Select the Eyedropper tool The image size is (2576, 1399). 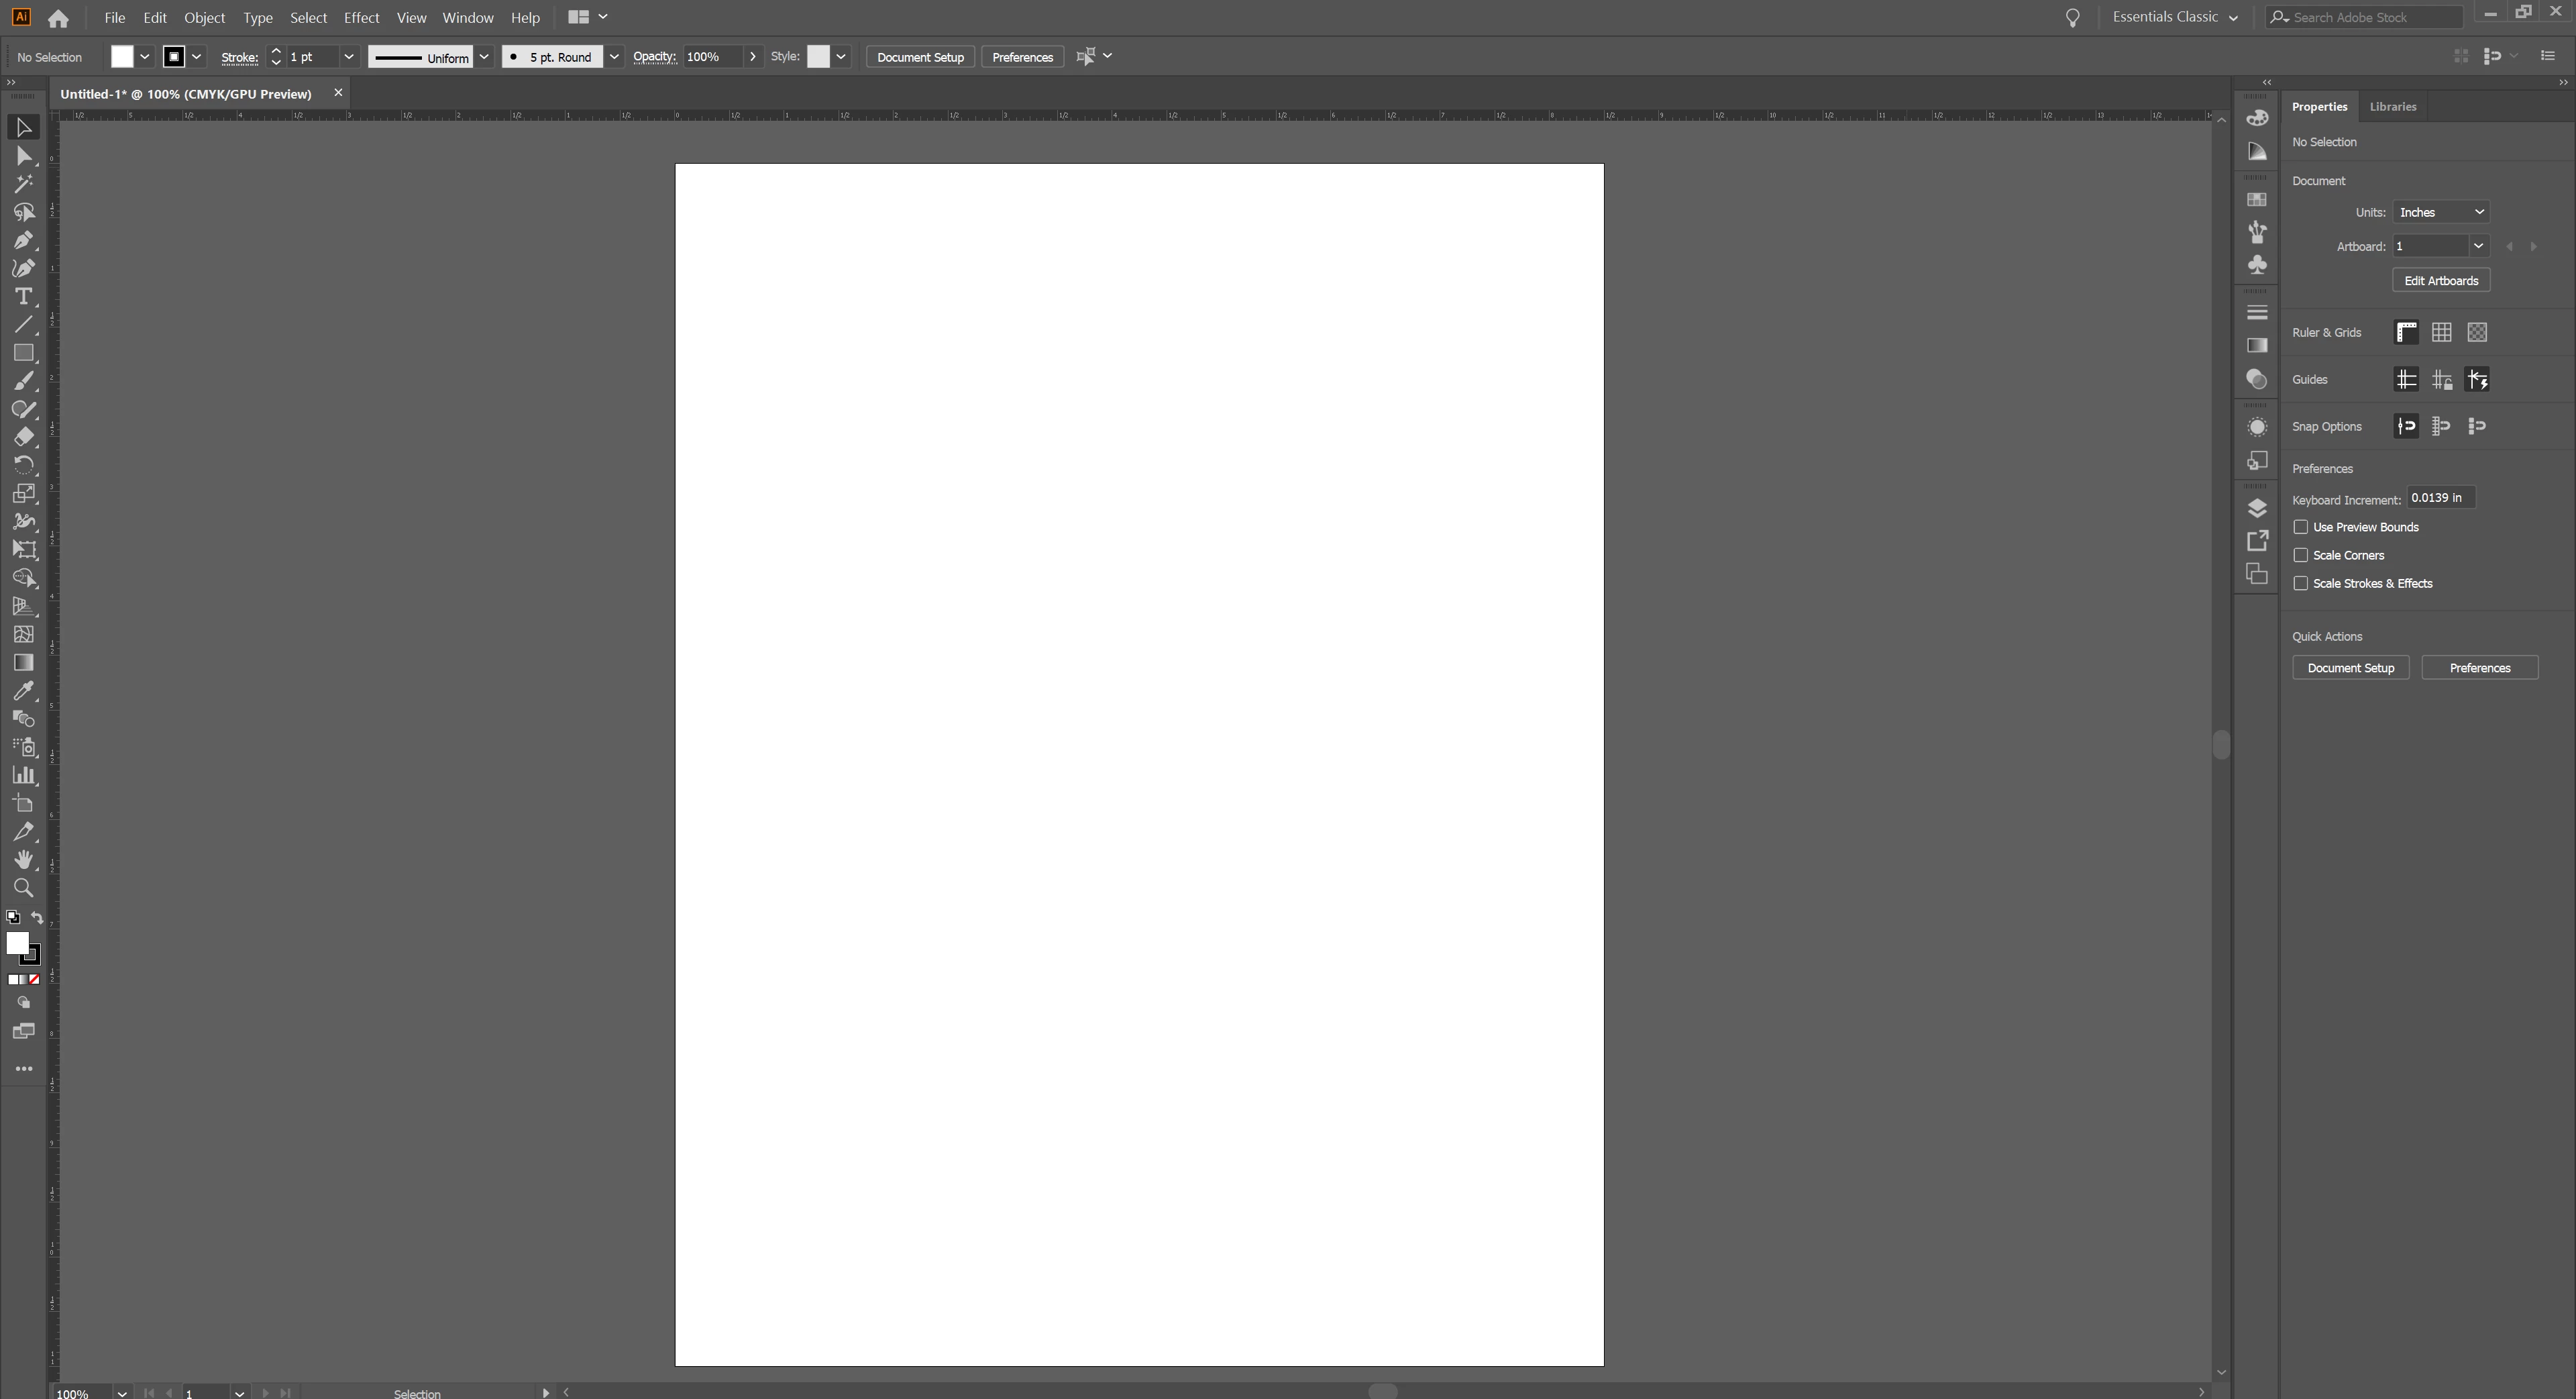(x=23, y=691)
